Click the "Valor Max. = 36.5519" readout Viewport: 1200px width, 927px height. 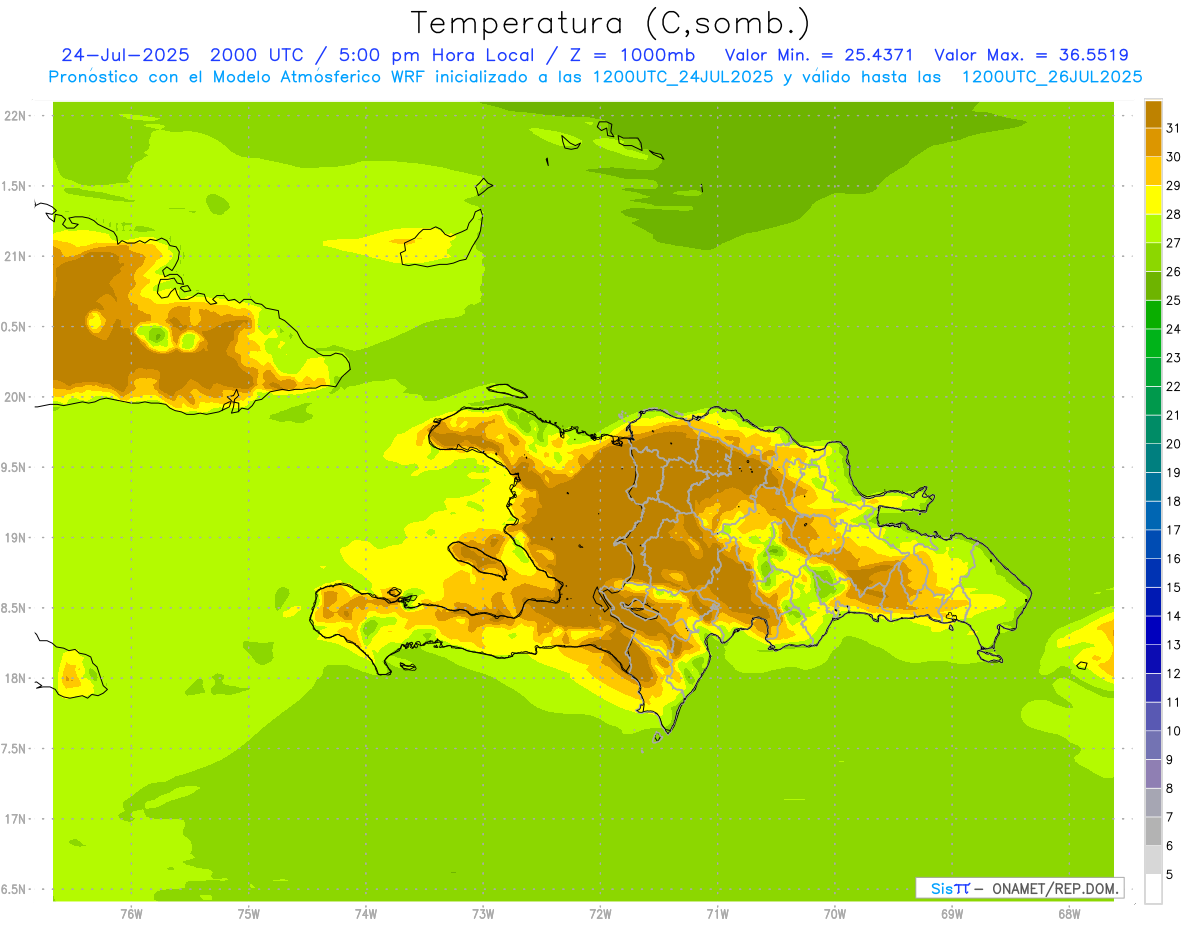pos(1032,55)
